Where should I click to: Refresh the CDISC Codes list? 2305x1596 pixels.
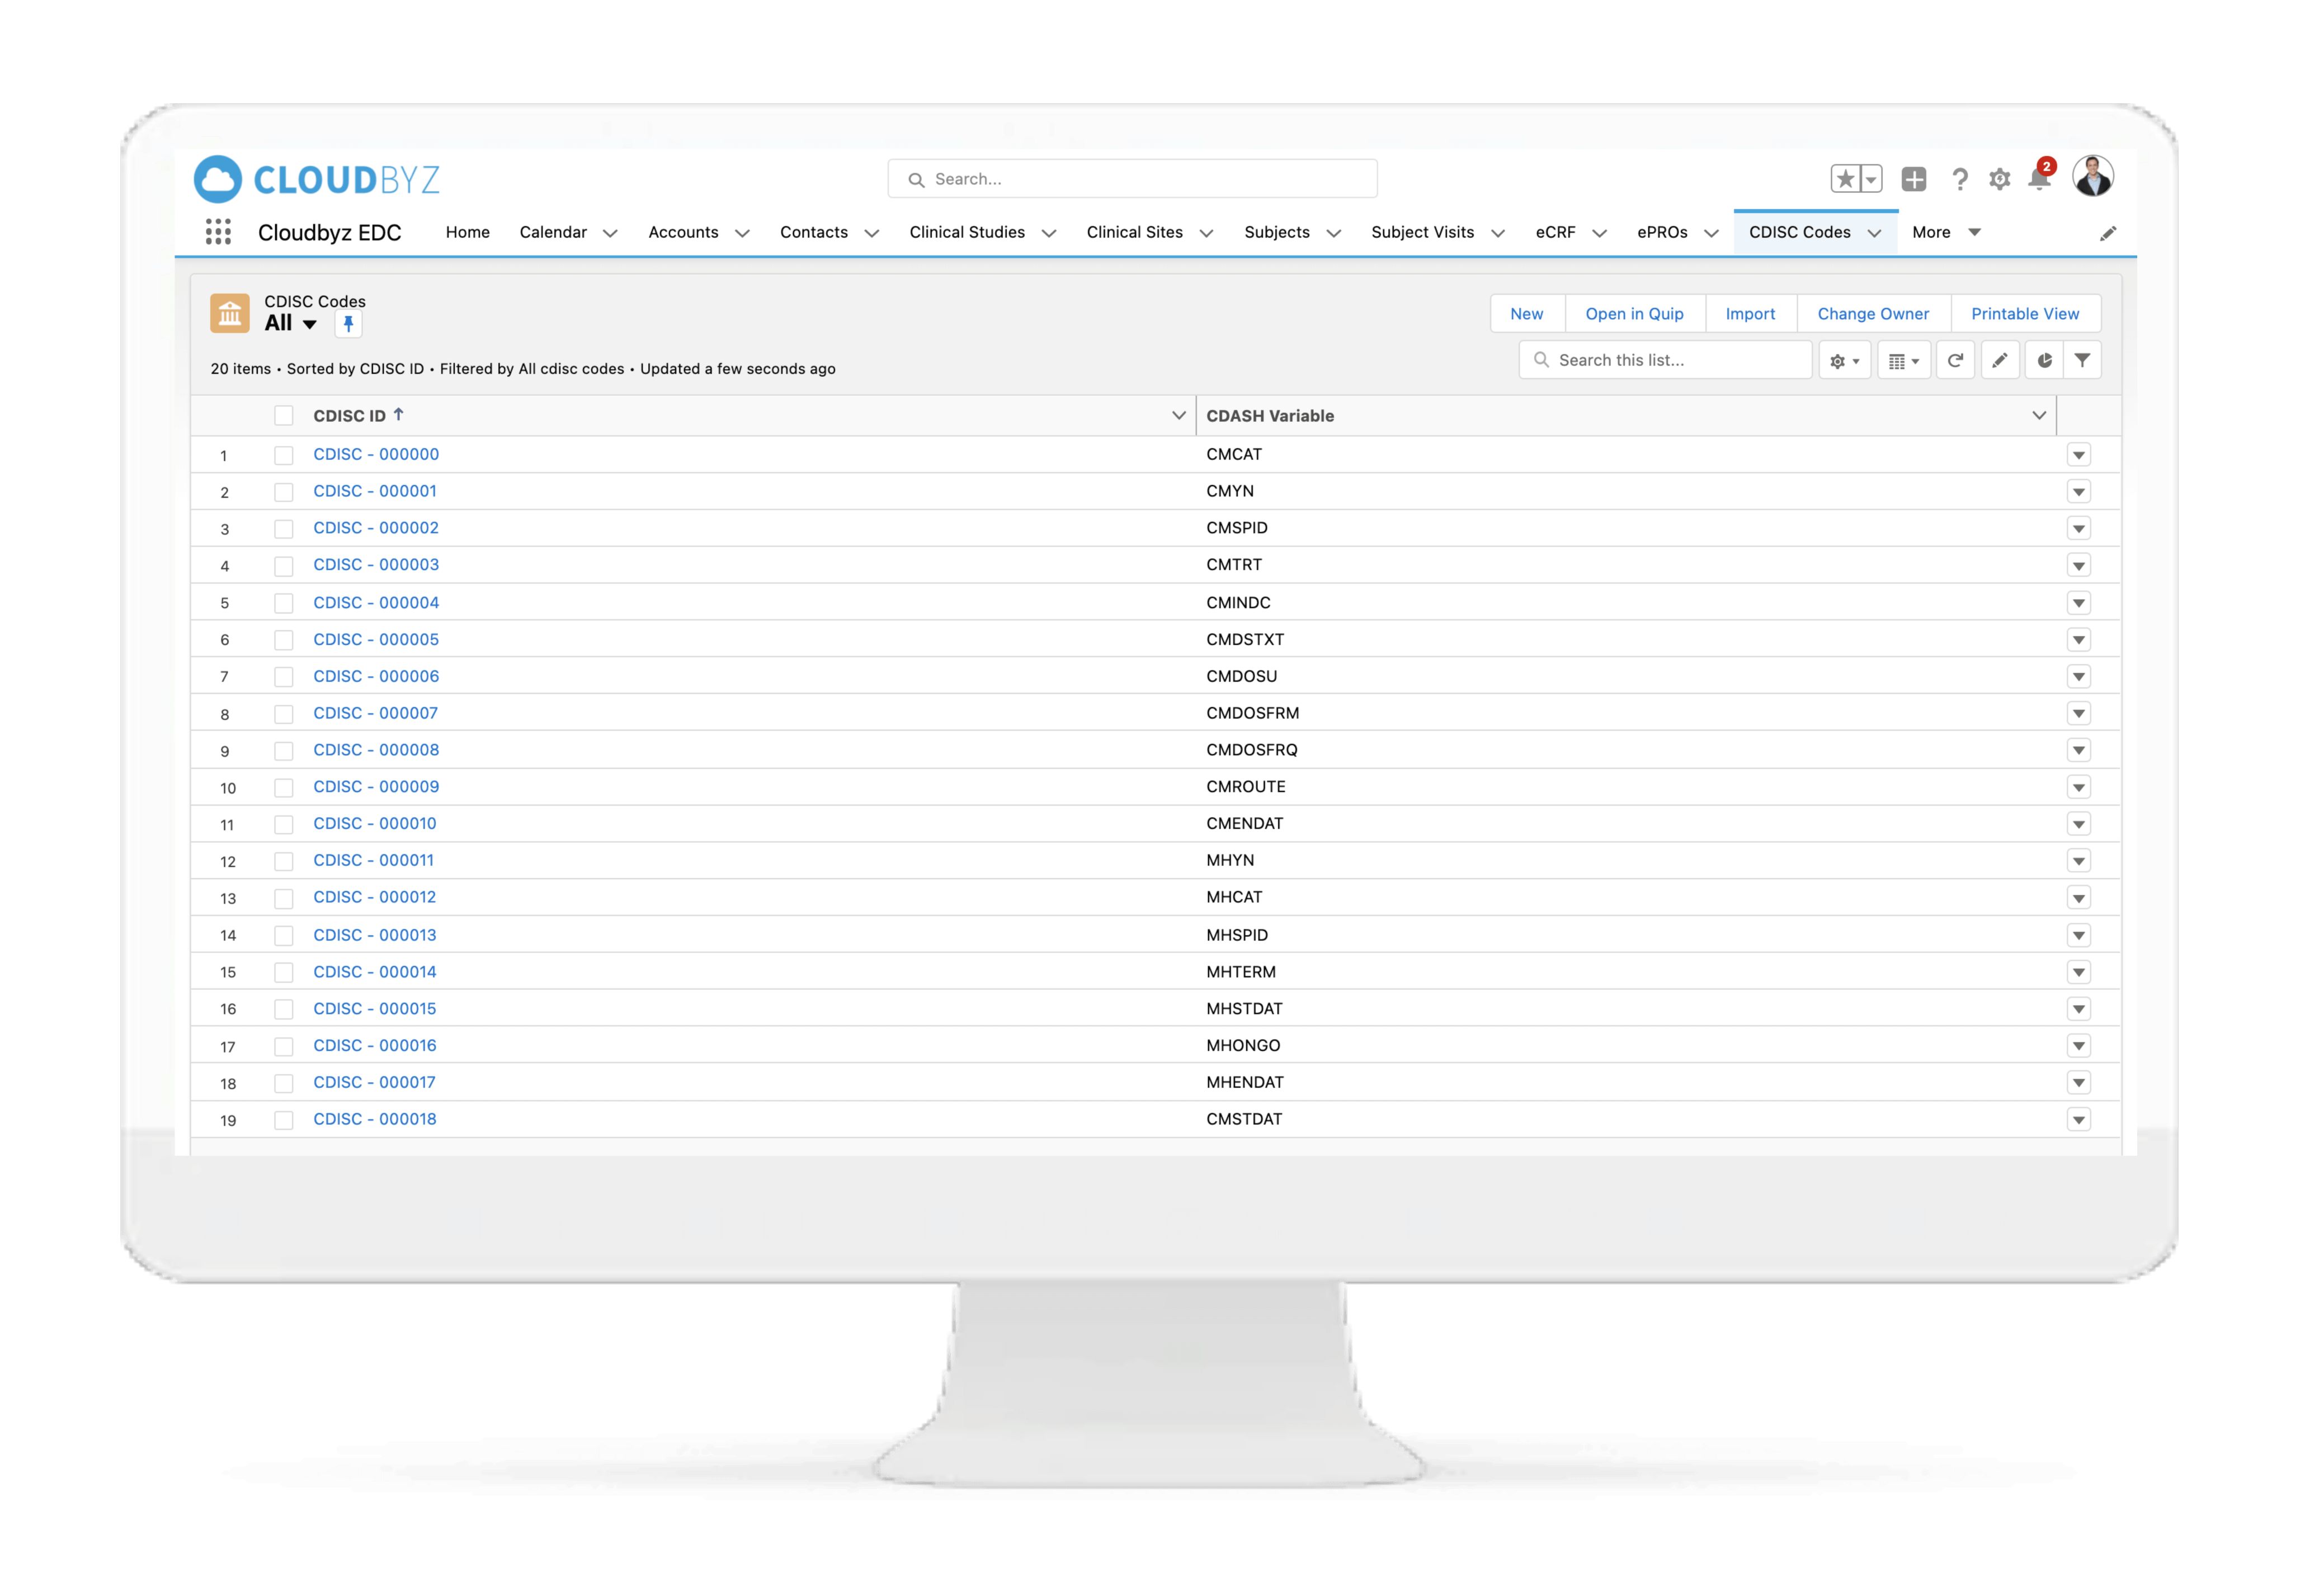1955,360
